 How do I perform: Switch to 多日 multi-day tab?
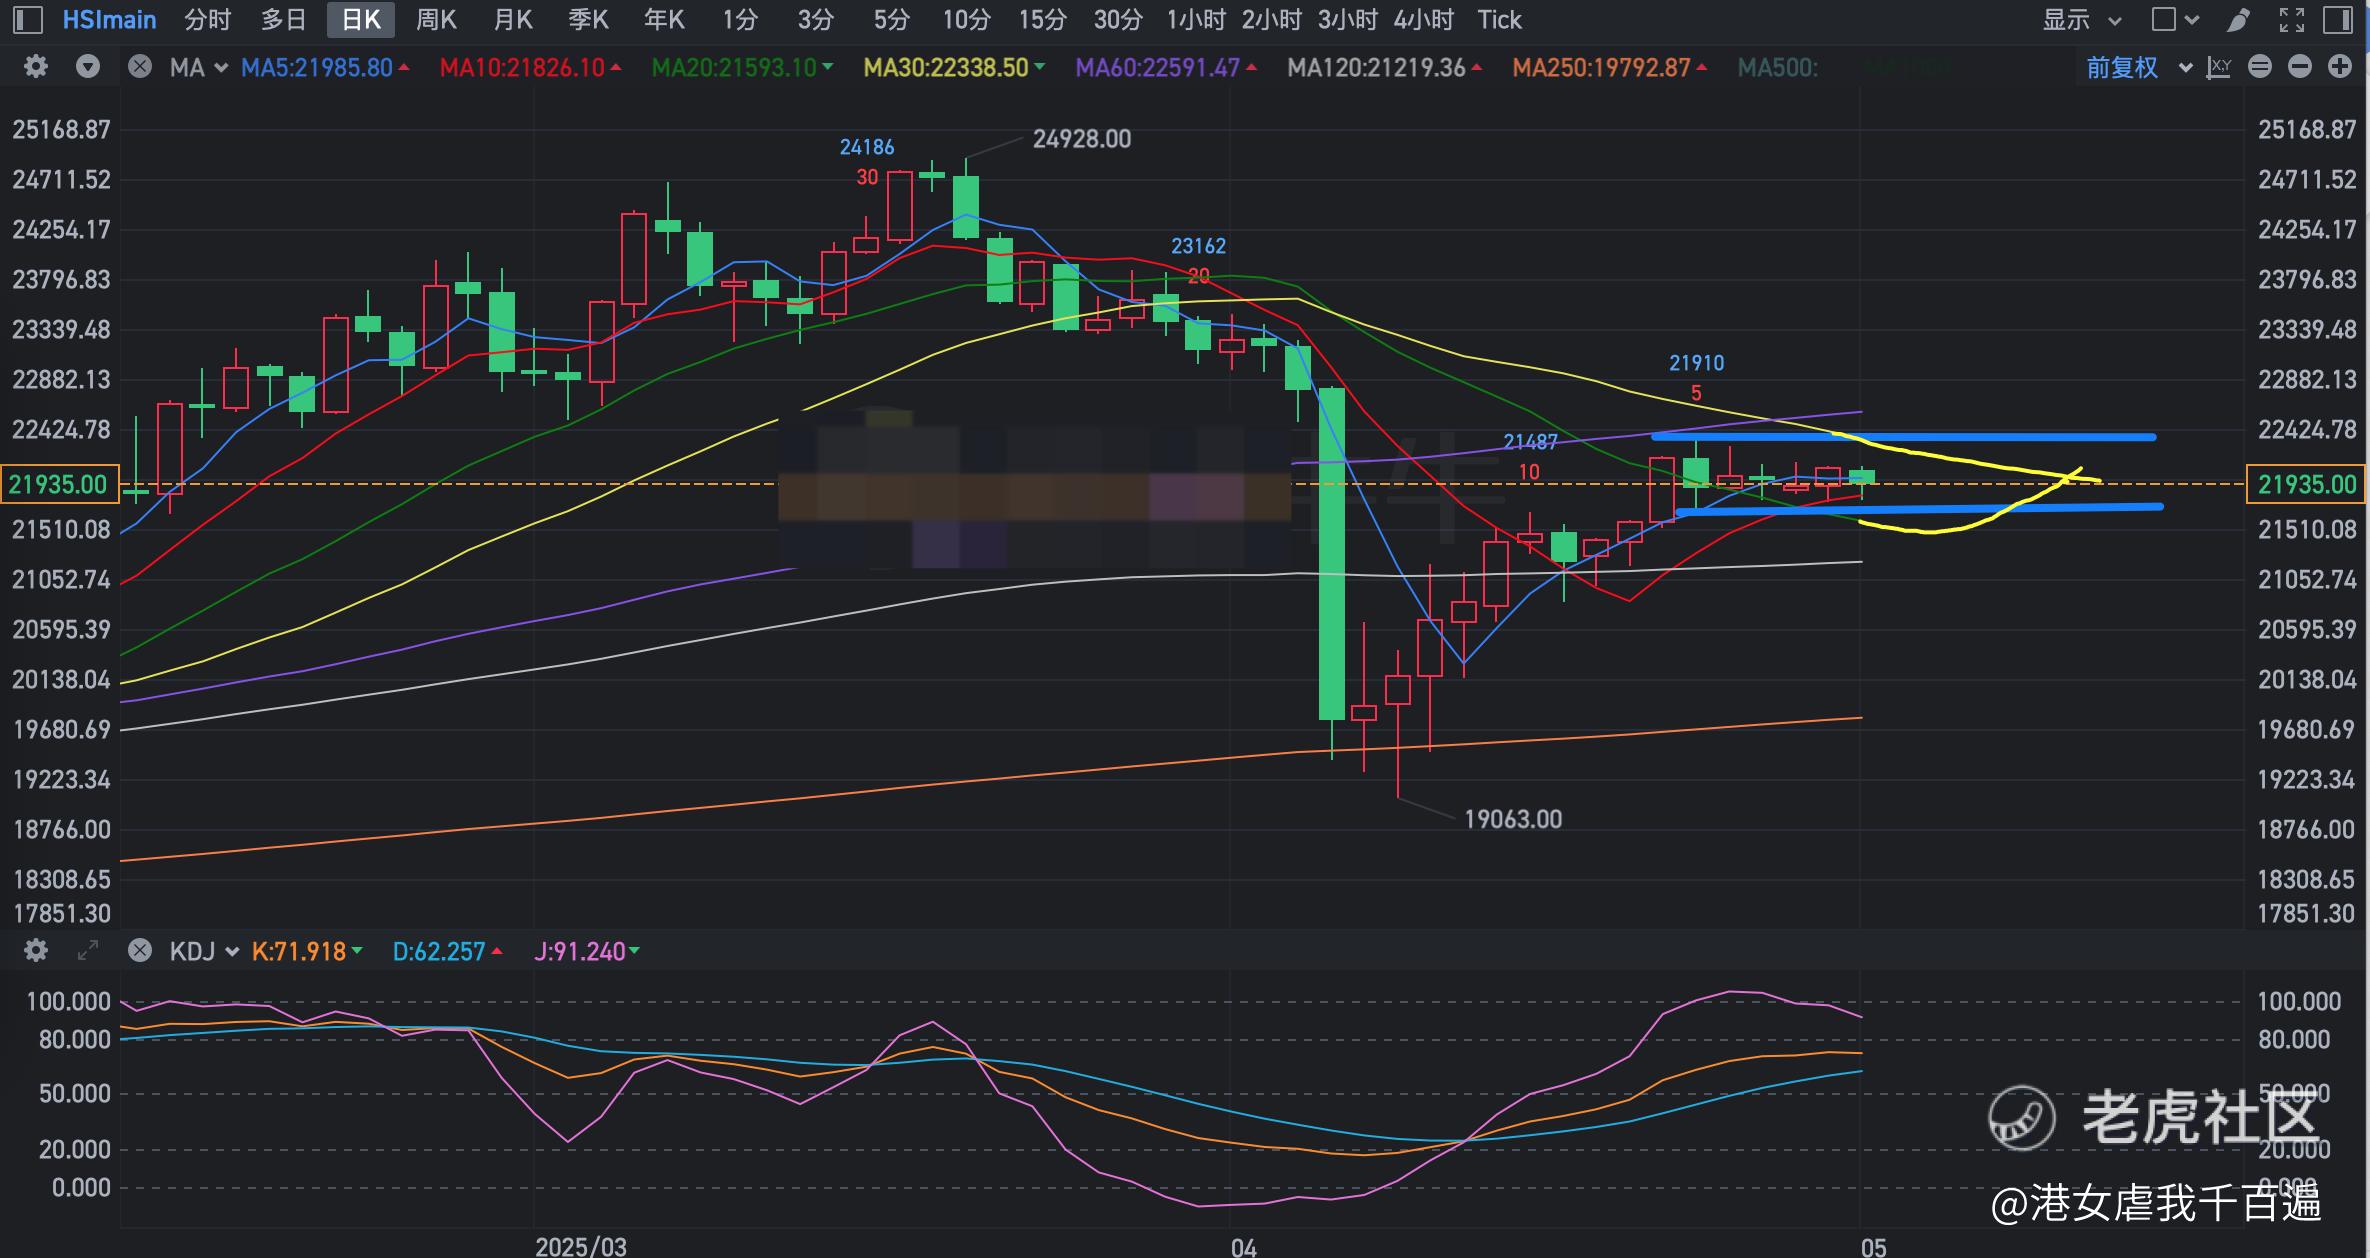coord(284,20)
